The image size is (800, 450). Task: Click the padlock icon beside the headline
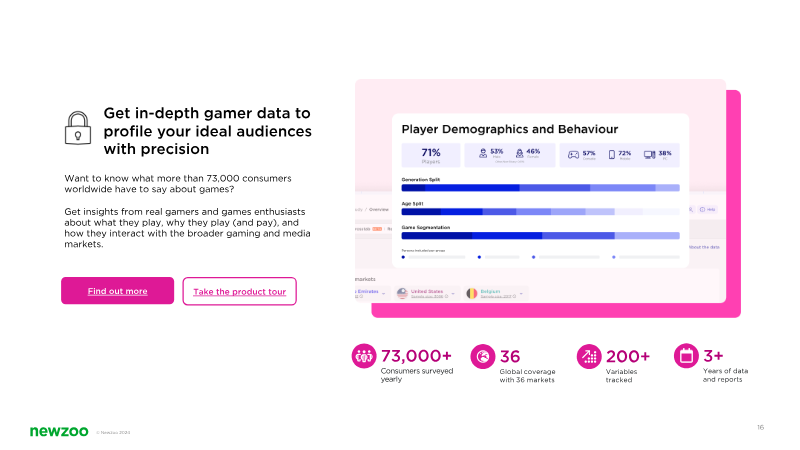(x=78, y=128)
